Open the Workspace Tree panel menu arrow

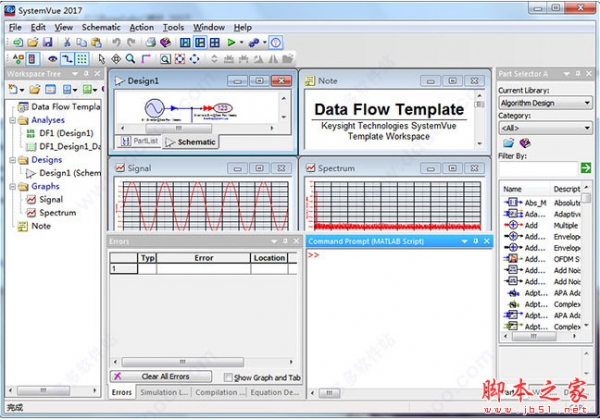75,73
